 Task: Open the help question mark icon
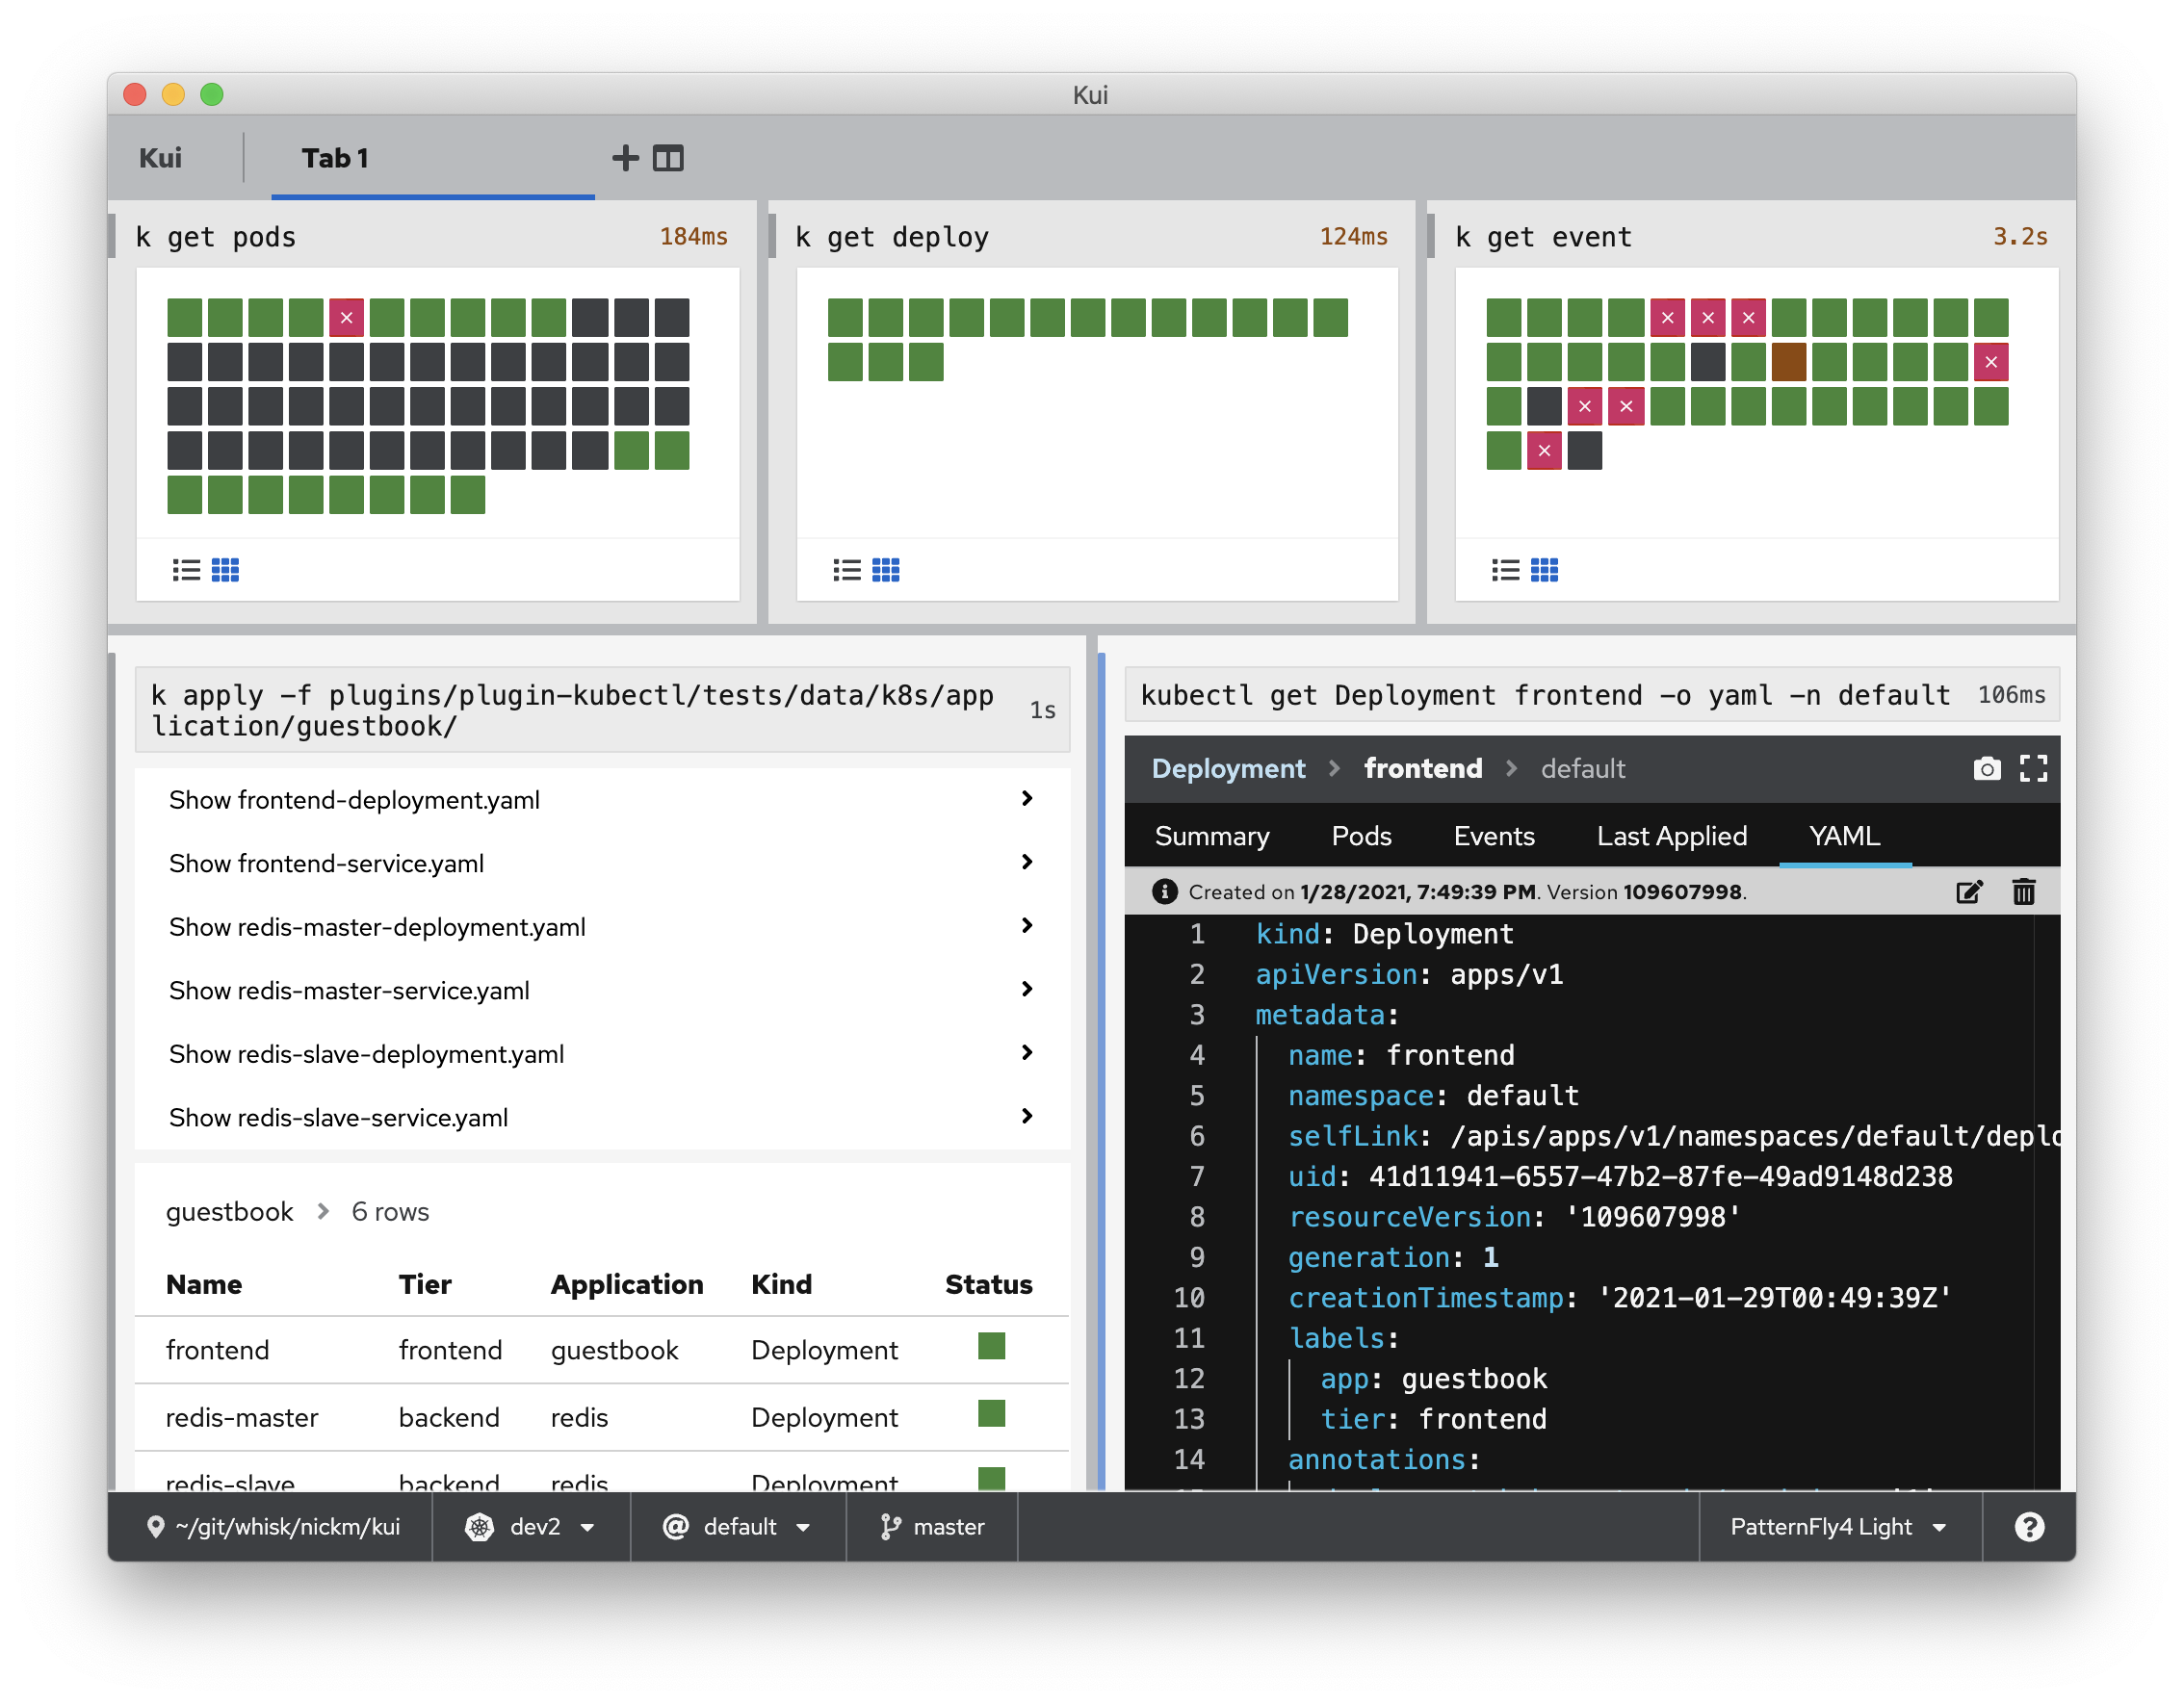coord(2029,1527)
